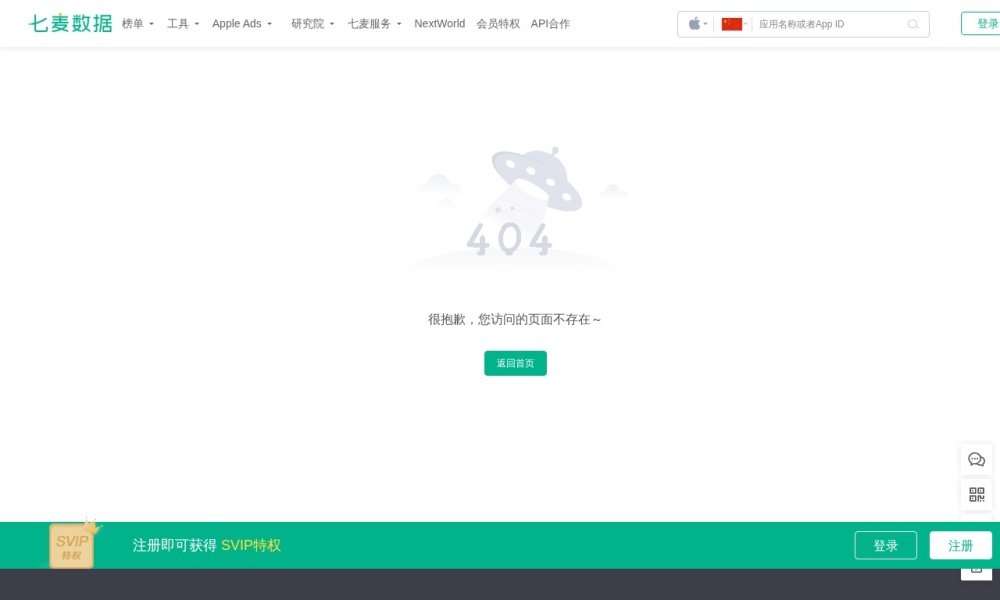The width and height of the screenshot is (1000, 600).
Task: Click the 注册 button in bottom banner
Action: tap(960, 545)
